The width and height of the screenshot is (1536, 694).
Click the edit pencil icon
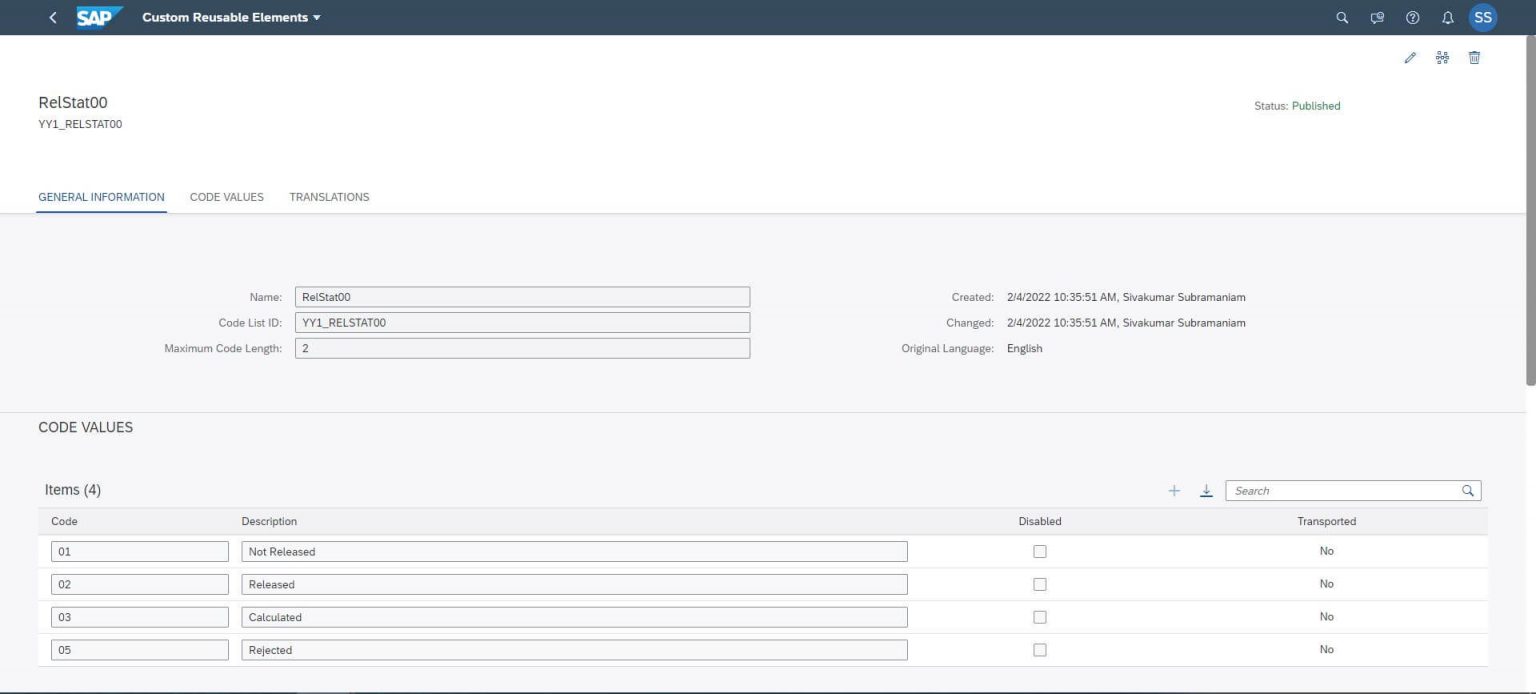coord(1410,58)
